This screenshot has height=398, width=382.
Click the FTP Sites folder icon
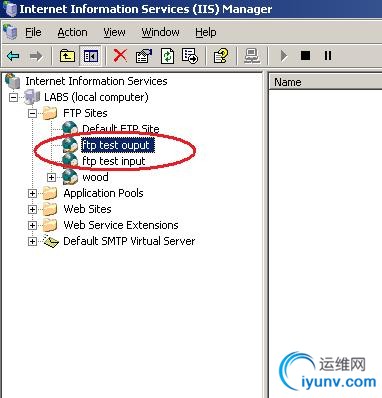50,113
